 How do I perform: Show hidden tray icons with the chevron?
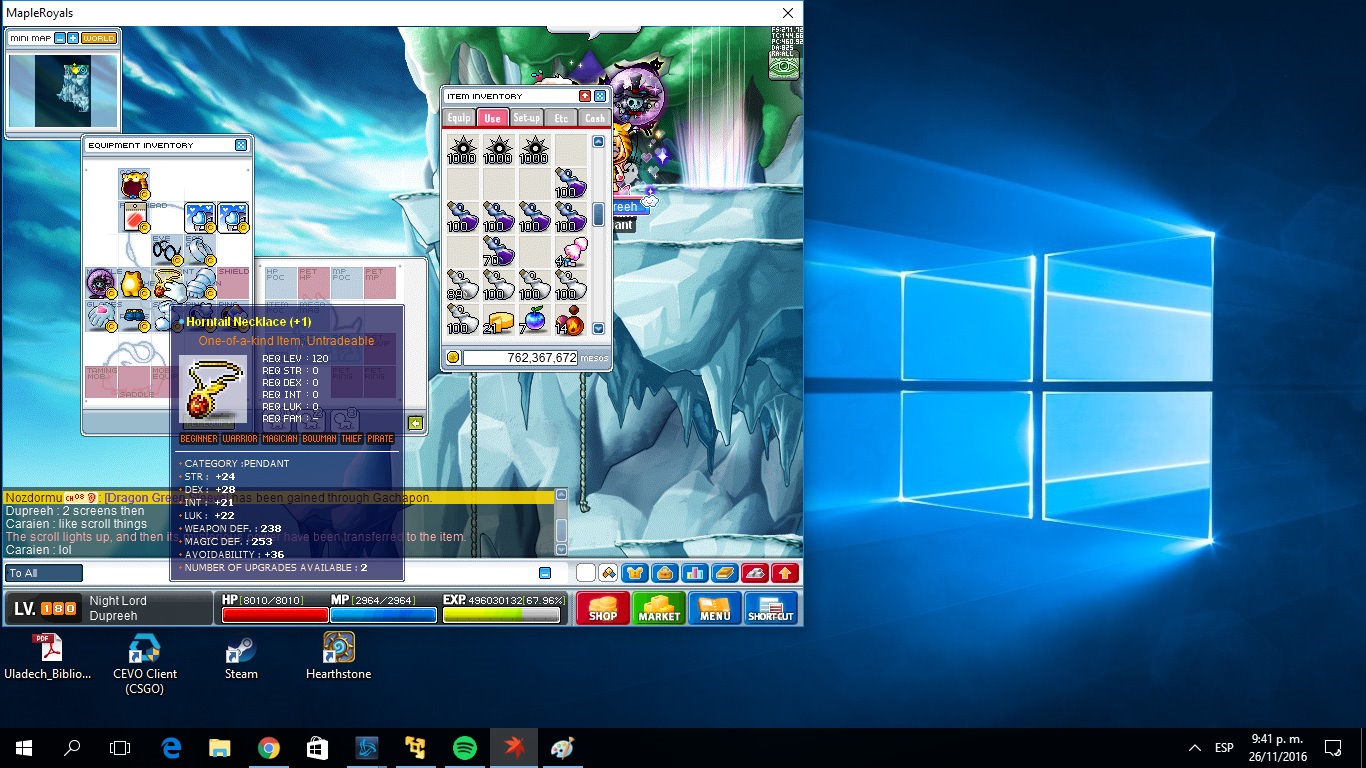point(1195,747)
